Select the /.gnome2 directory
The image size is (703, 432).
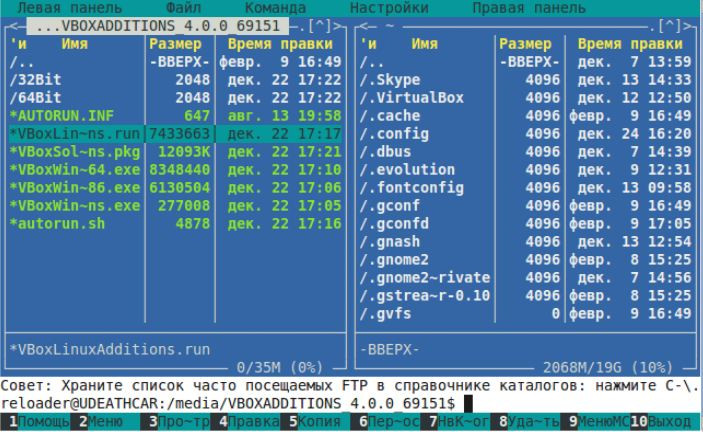(x=525, y=259)
